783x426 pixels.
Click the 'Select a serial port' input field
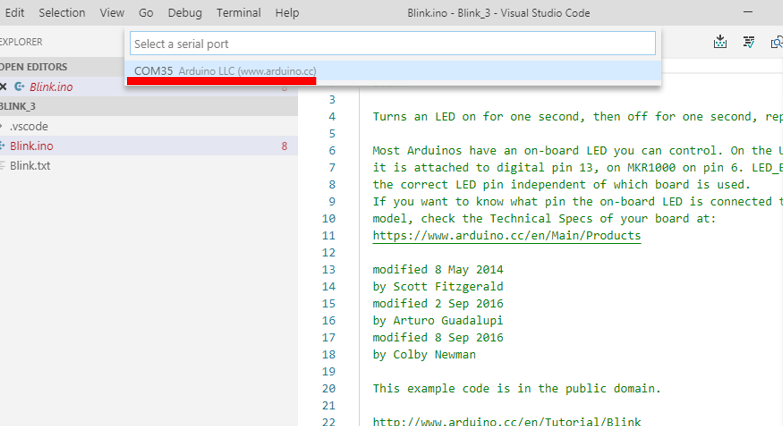click(392, 44)
